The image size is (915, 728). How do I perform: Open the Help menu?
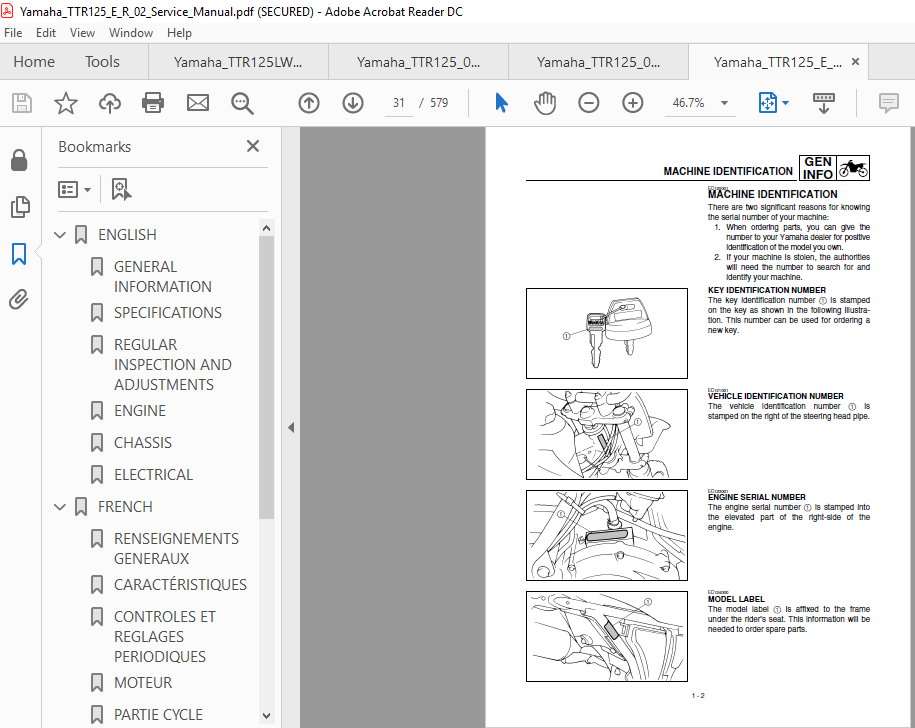[179, 33]
